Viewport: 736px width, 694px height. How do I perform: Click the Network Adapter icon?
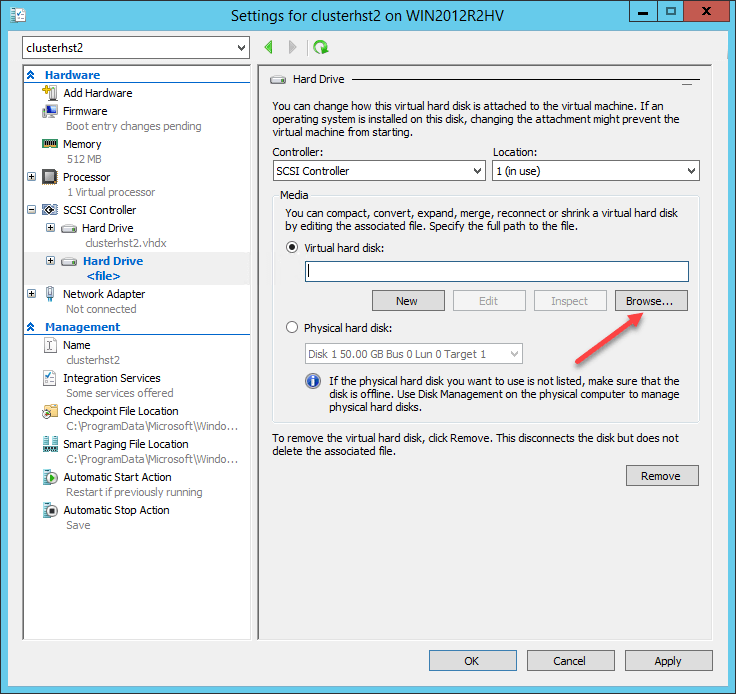50,294
